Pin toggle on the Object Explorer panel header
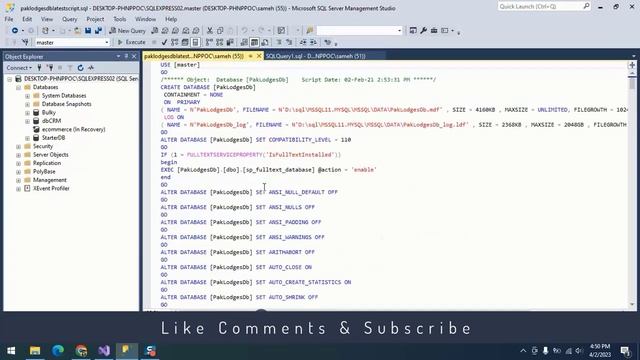The width and height of the screenshot is (640, 360). [x=126, y=56]
